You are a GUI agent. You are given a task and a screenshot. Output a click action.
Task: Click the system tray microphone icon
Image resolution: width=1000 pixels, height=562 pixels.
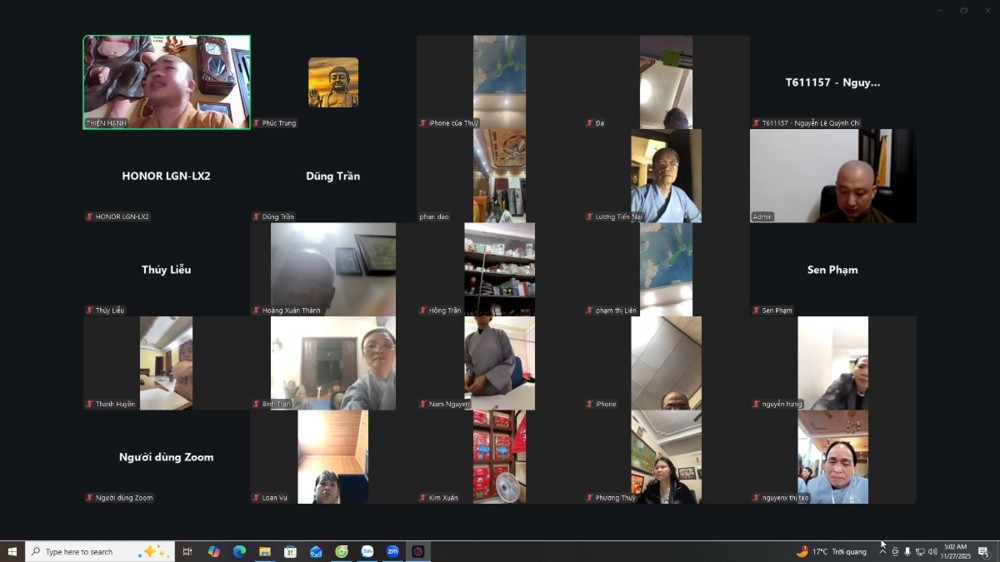[x=907, y=552]
